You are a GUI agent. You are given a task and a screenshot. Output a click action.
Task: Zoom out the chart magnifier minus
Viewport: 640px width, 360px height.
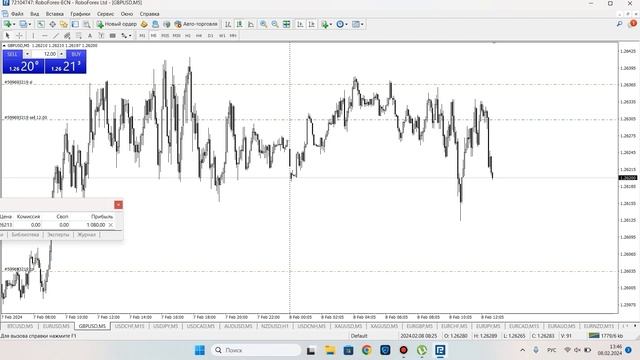click(x=275, y=24)
